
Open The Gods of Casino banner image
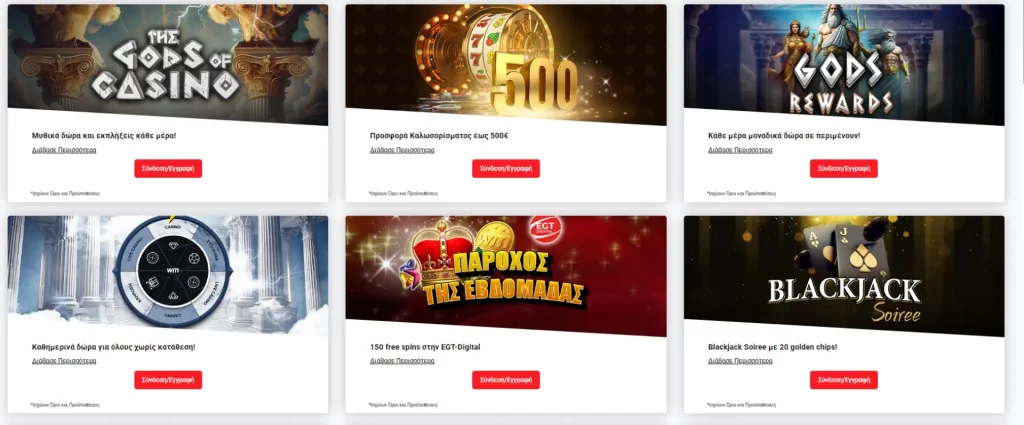pos(168,64)
